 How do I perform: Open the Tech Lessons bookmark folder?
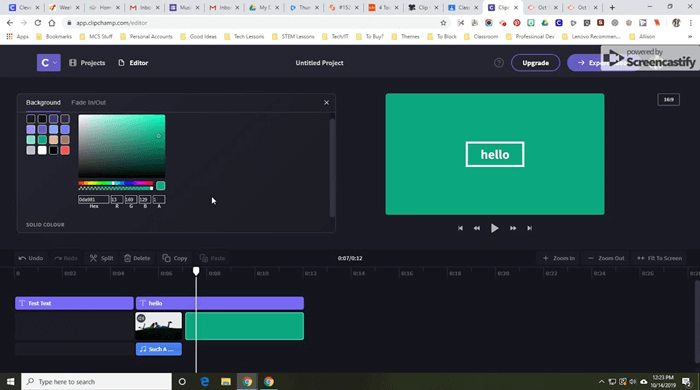point(244,37)
